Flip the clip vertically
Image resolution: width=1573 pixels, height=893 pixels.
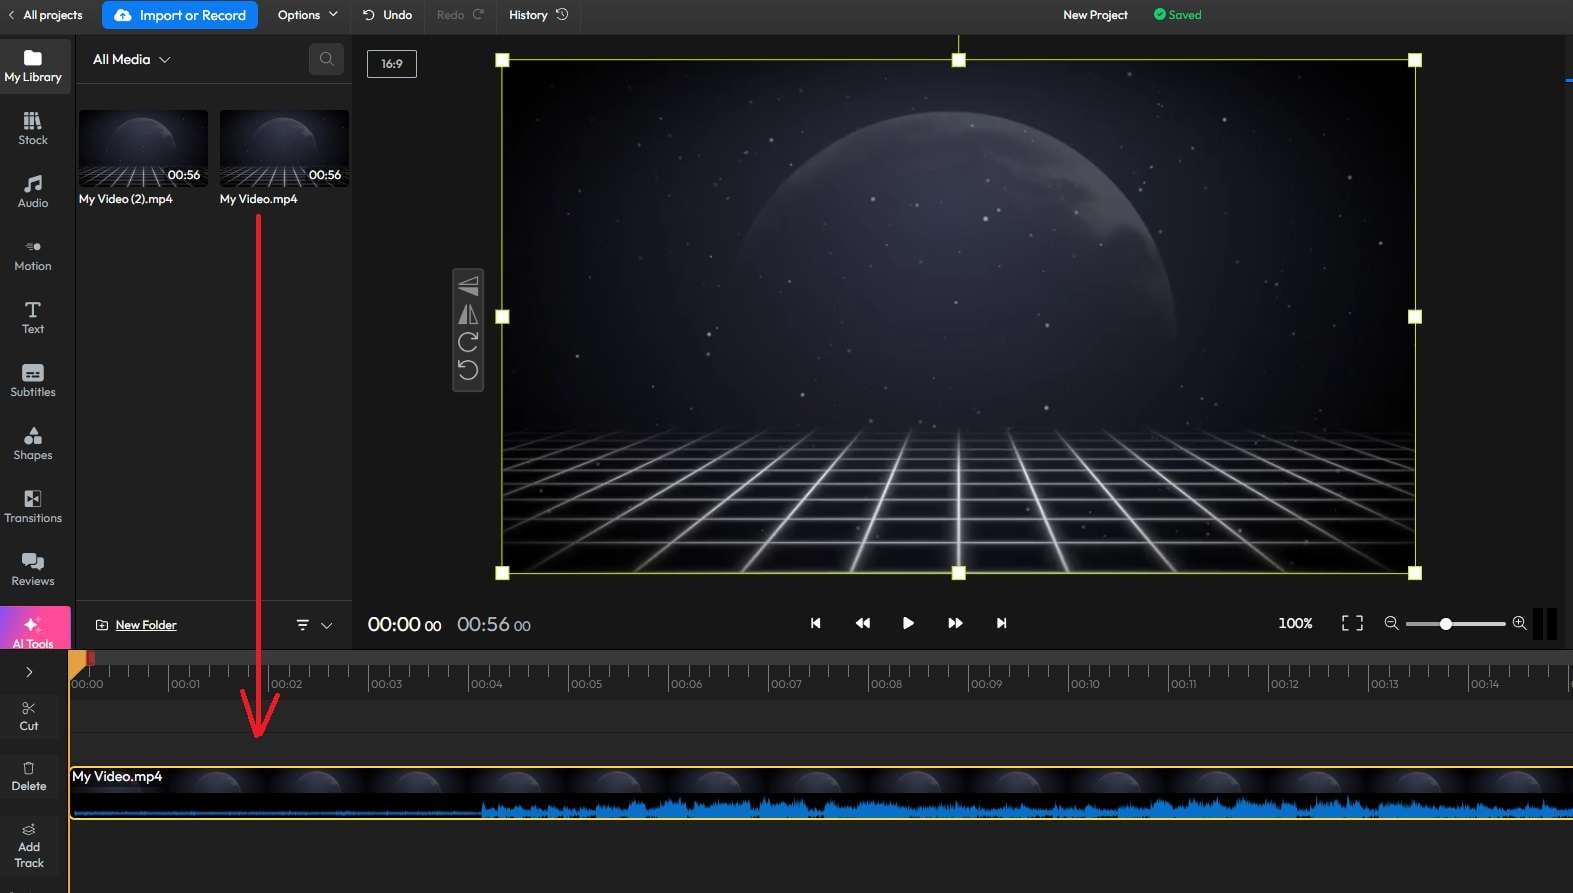(468, 286)
